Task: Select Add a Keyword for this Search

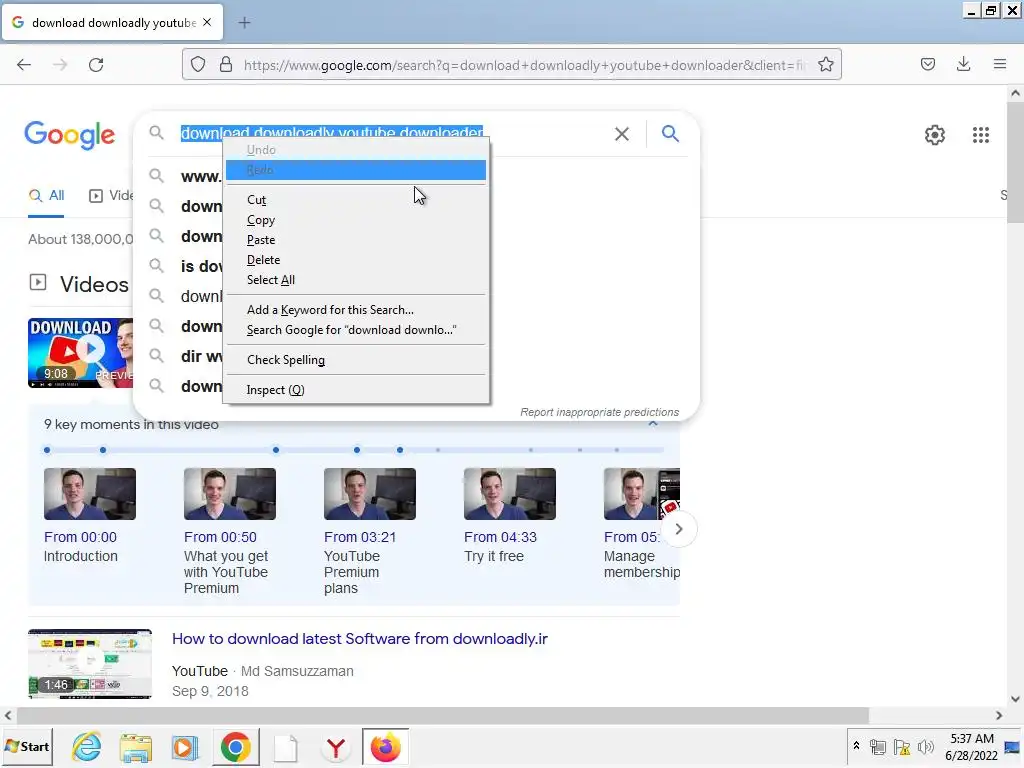Action: 356,310
